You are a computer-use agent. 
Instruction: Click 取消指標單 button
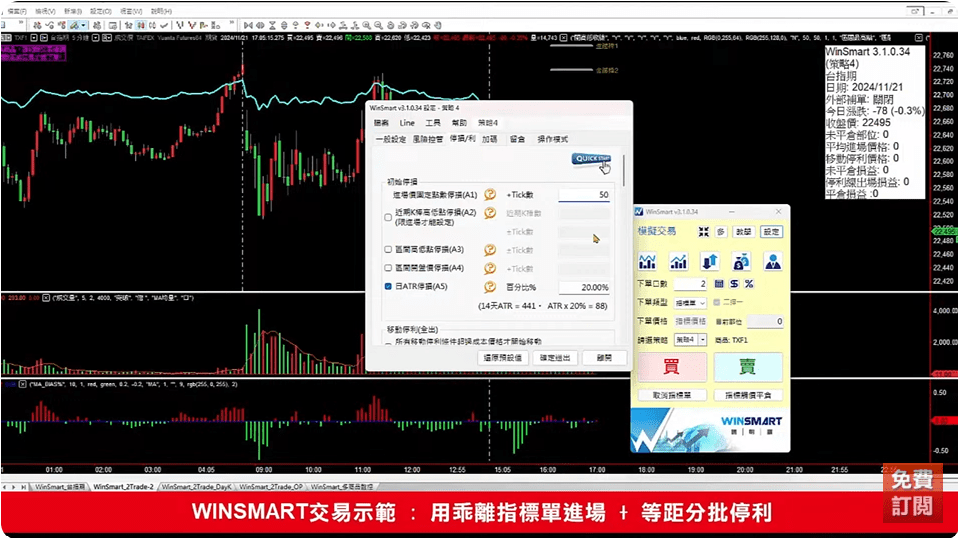[672, 395]
